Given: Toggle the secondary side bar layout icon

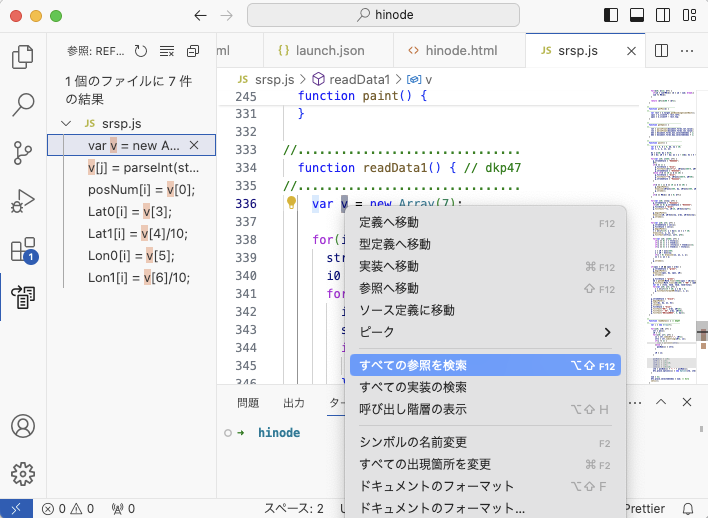Looking at the screenshot, I should 663,15.
